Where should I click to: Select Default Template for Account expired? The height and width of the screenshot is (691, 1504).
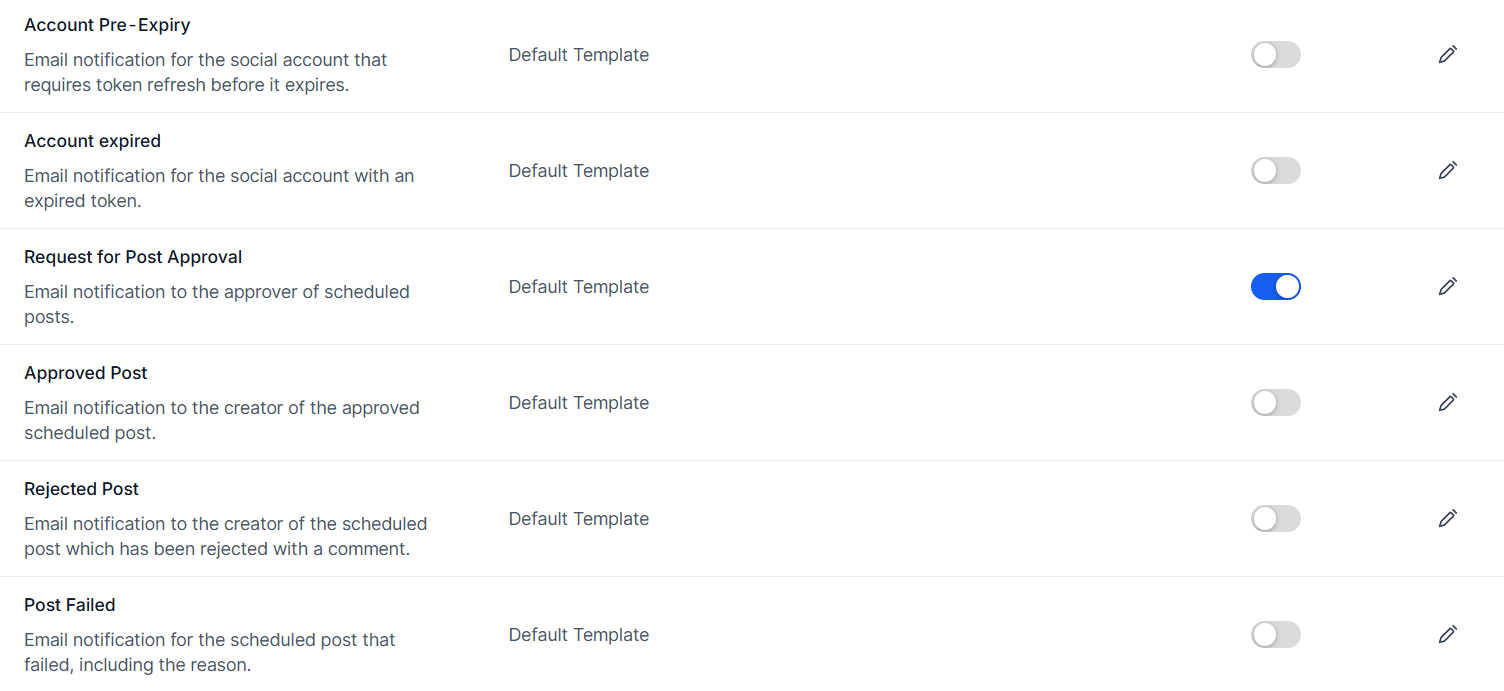(x=578, y=171)
